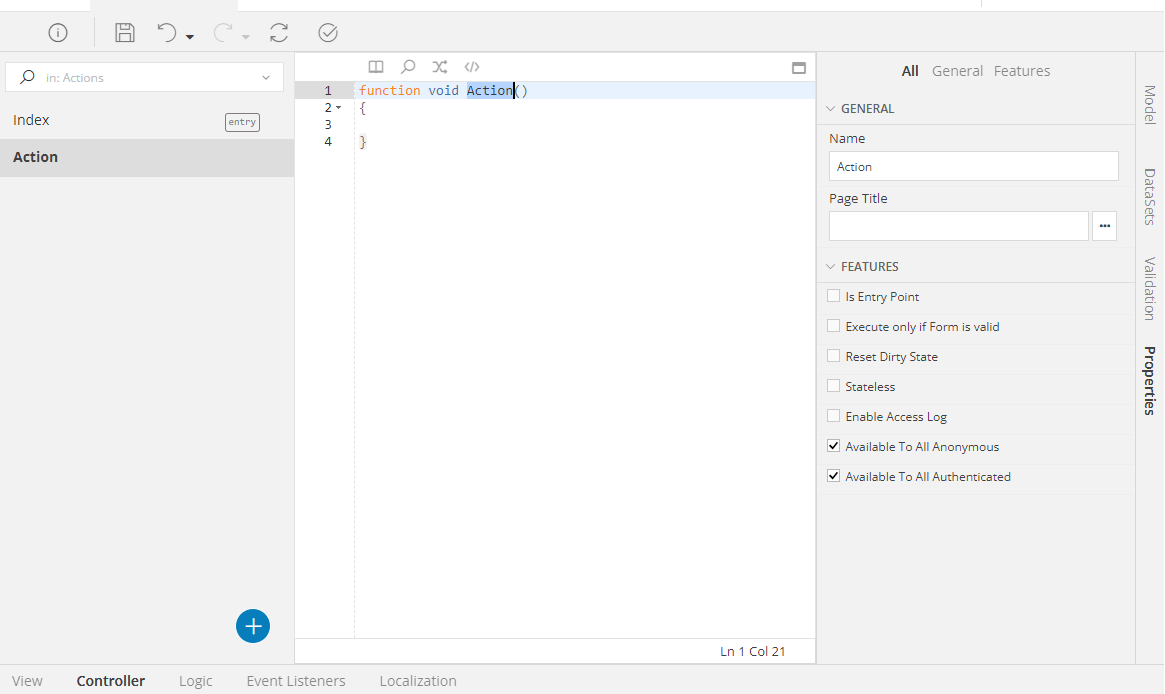Viewport: 1165px width, 694px height.
Task: Switch to the Logic tab
Action: (196, 681)
